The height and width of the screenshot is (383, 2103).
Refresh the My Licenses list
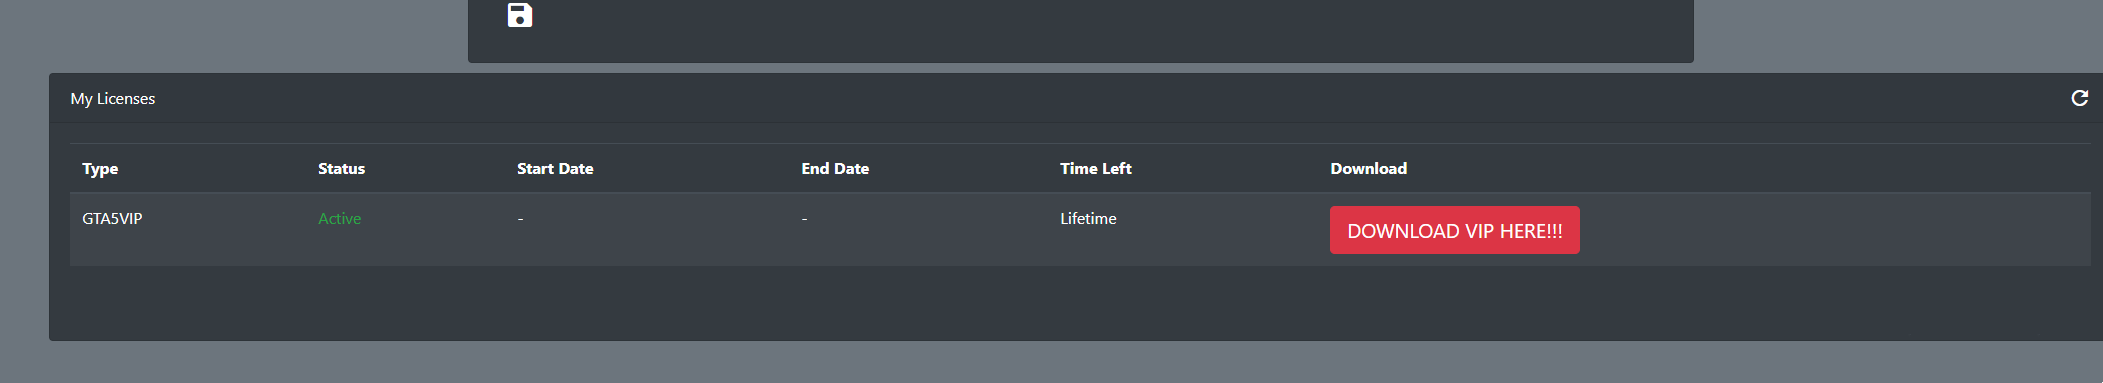[2079, 98]
